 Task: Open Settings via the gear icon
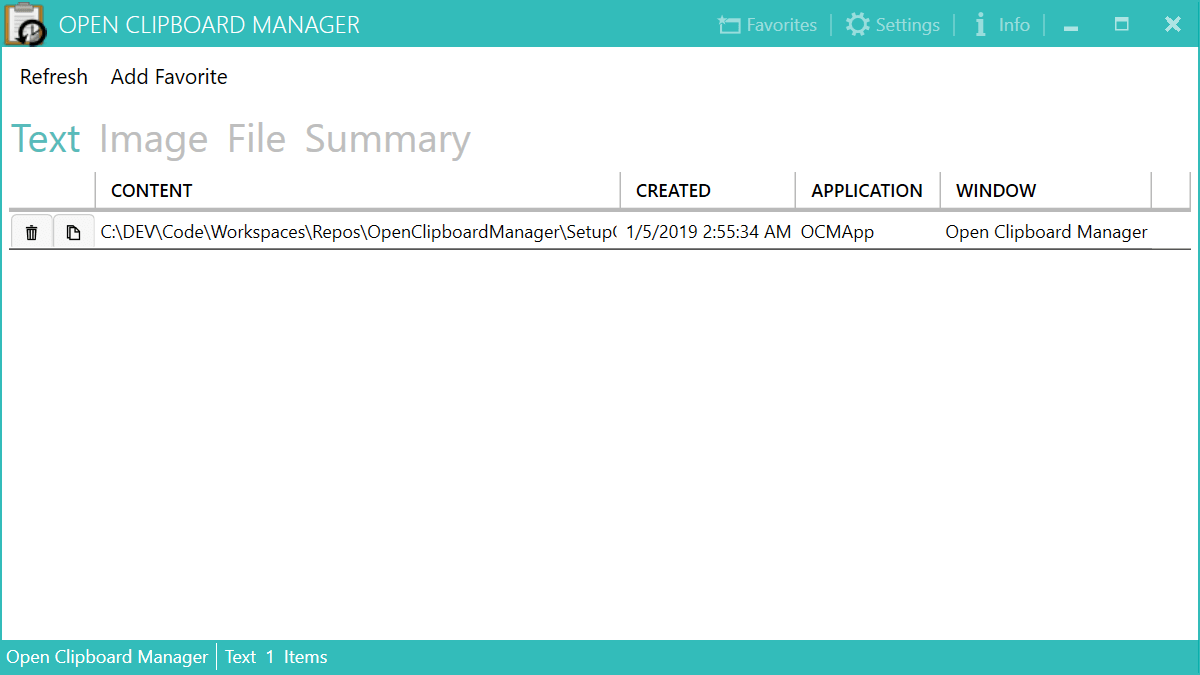click(893, 24)
